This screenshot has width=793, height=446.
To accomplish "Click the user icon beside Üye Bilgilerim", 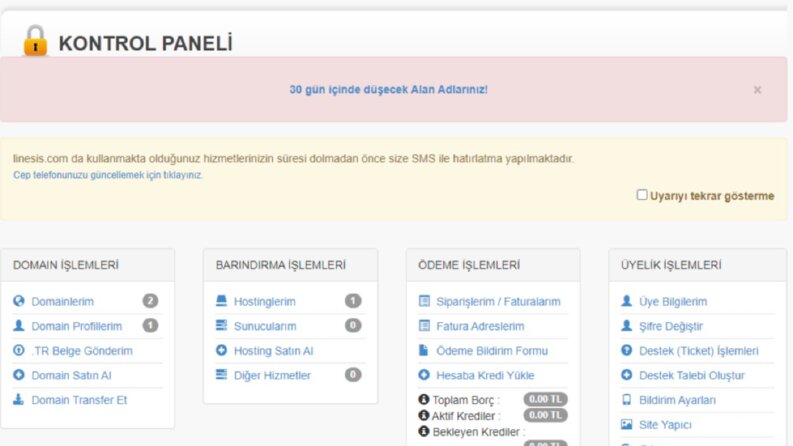I will [627, 301].
